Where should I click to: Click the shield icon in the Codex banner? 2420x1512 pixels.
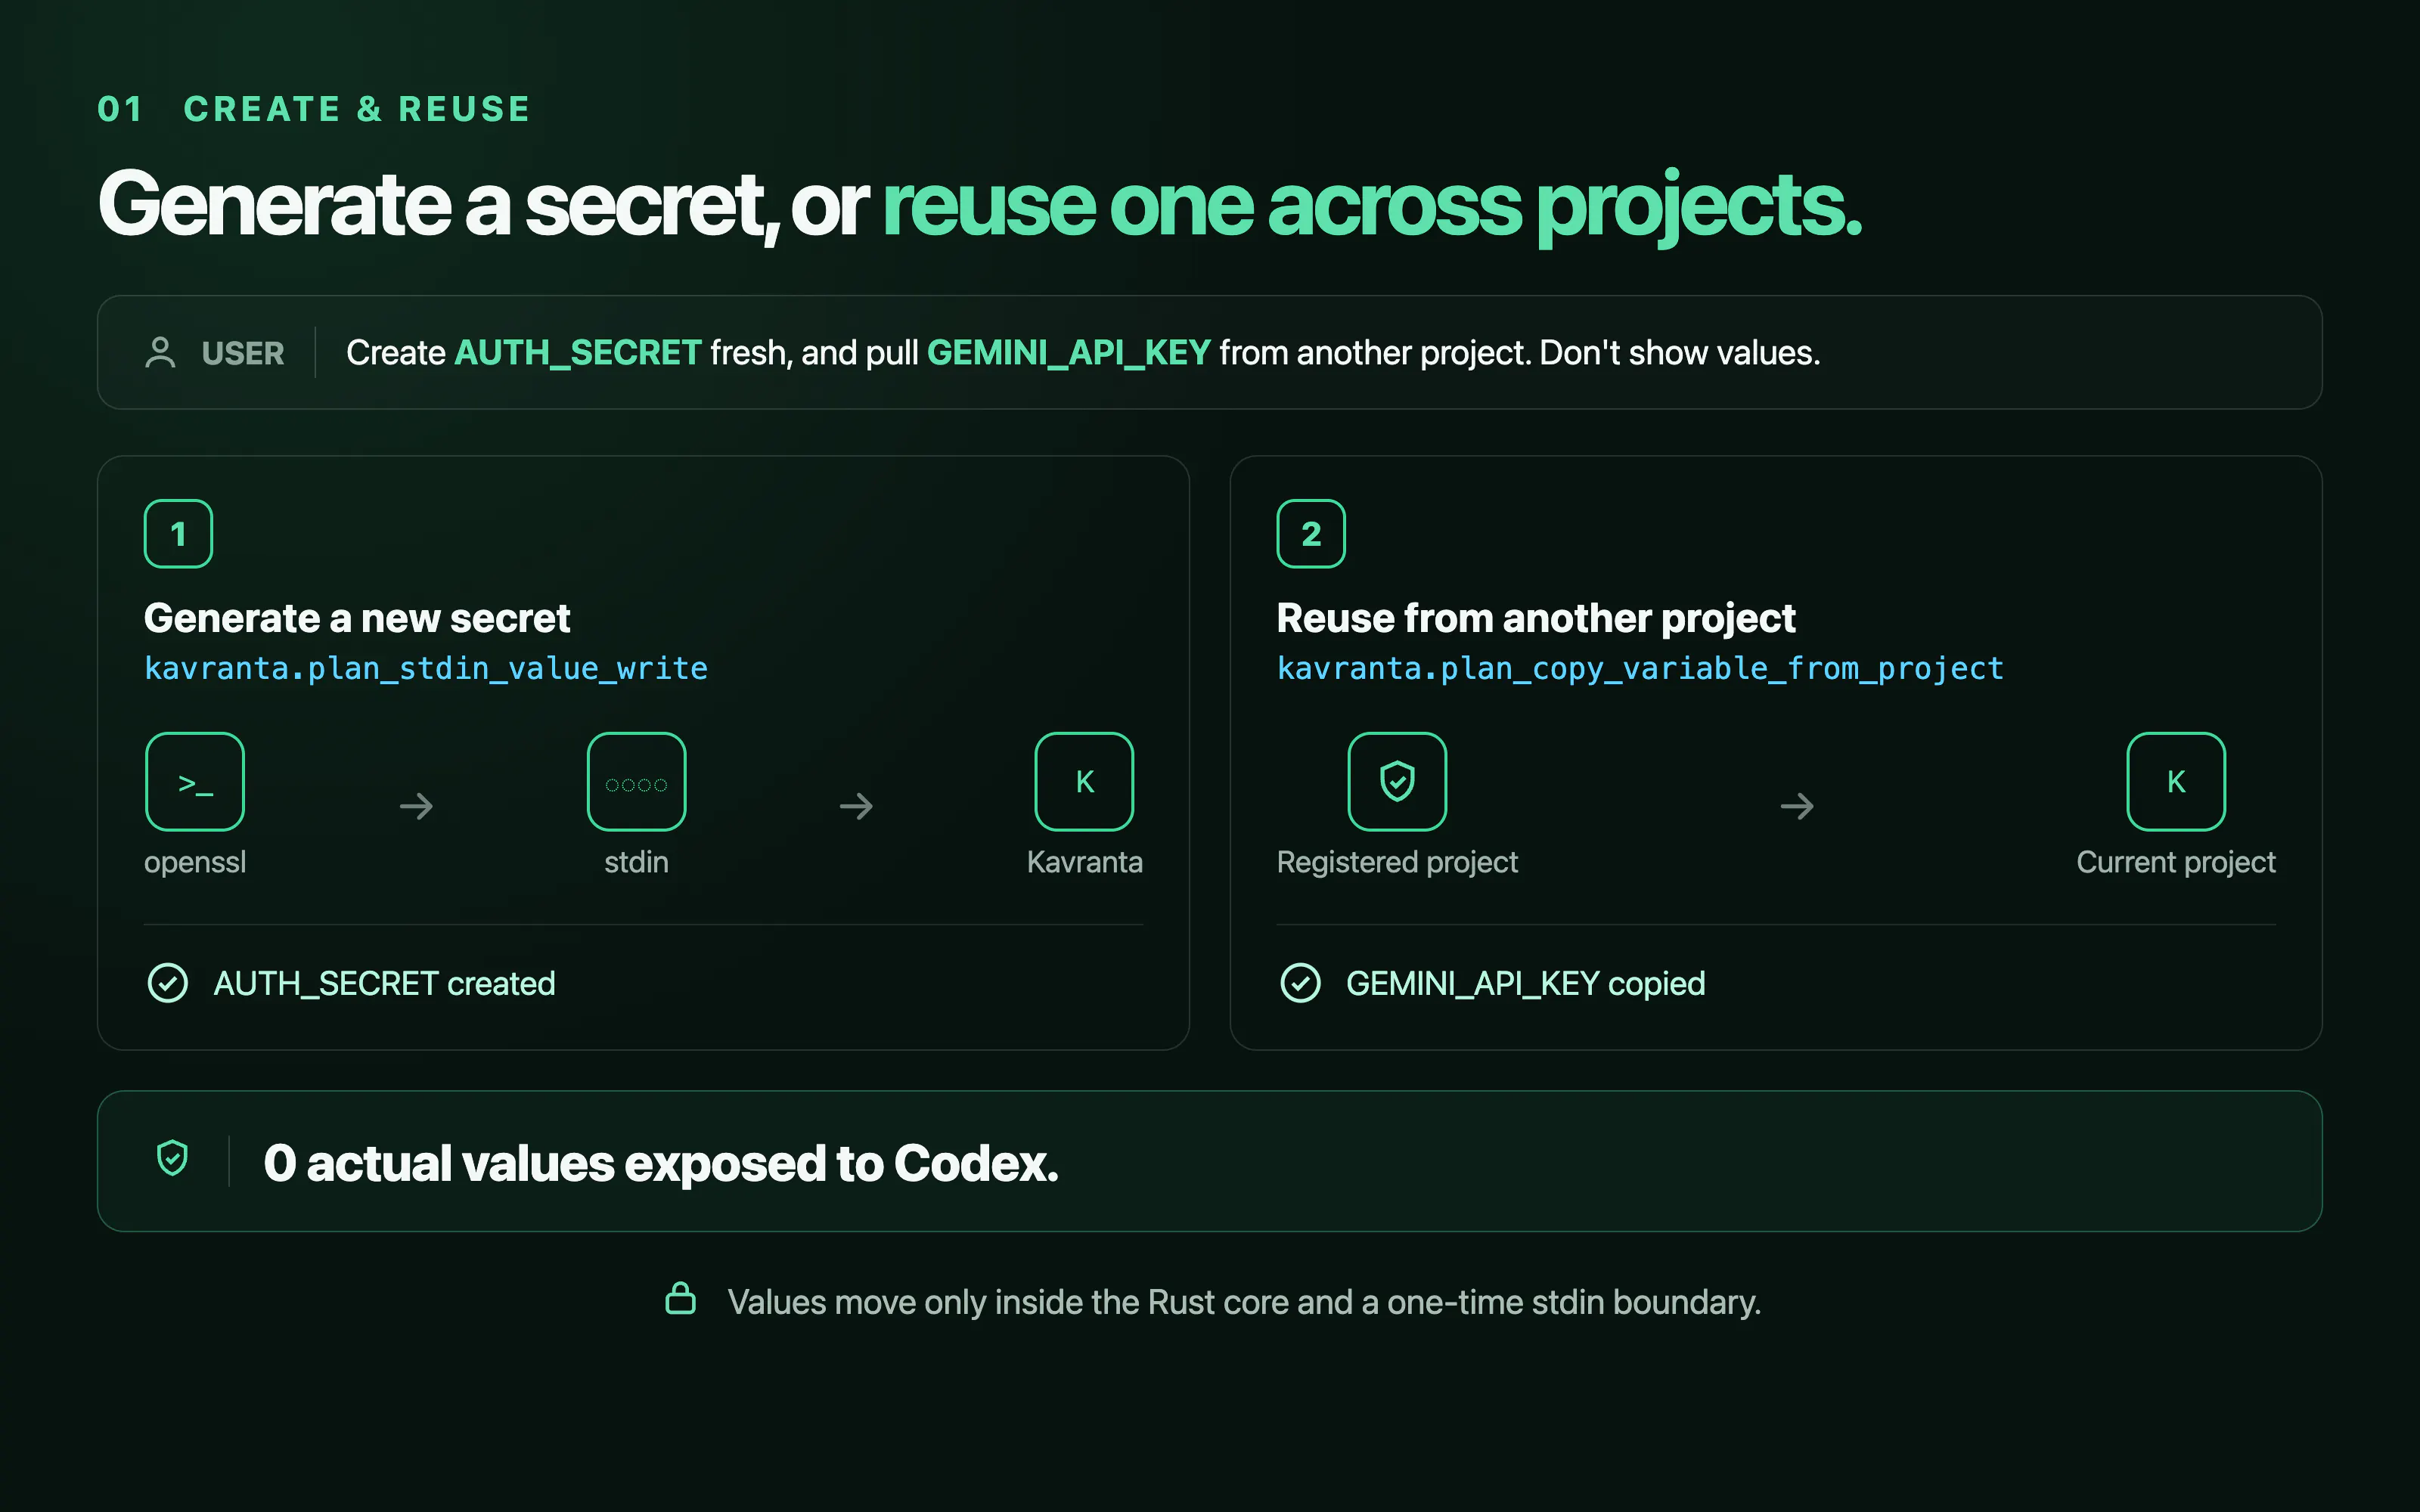172,1159
